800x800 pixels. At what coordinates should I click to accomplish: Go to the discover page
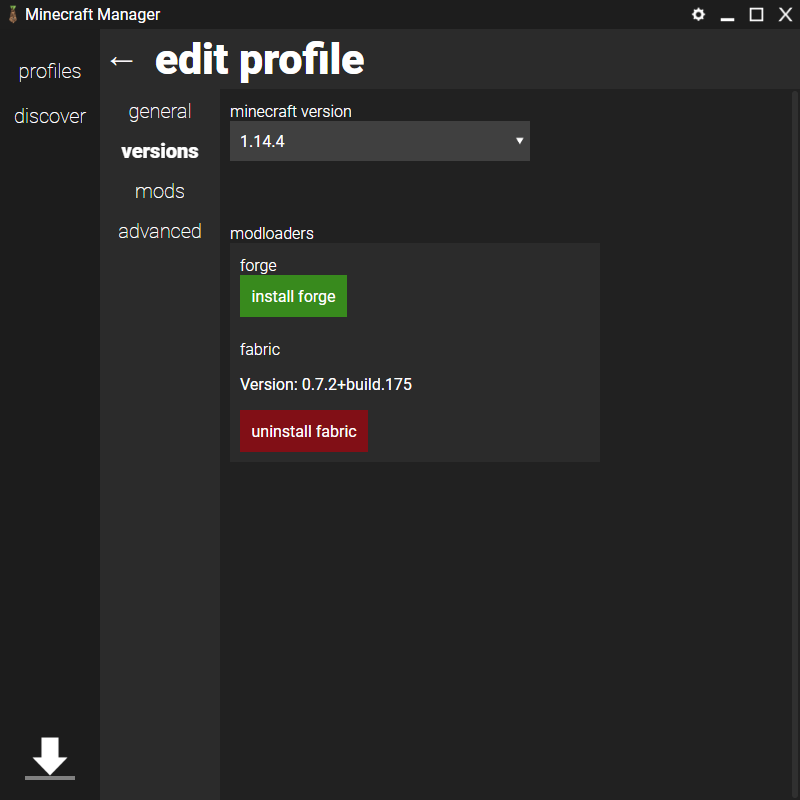pyautogui.click(x=49, y=116)
